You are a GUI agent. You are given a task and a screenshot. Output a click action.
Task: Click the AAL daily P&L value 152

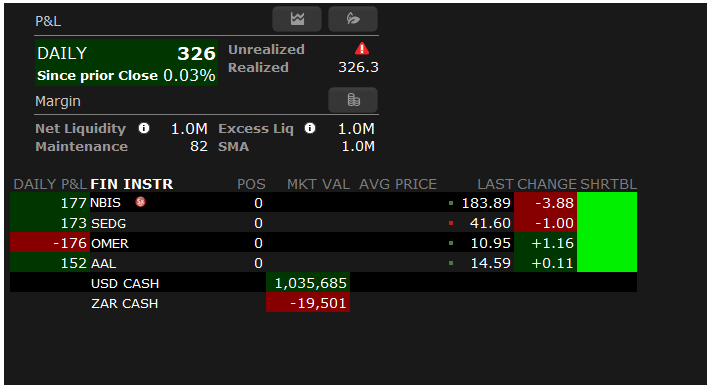click(x=73, y=263)
